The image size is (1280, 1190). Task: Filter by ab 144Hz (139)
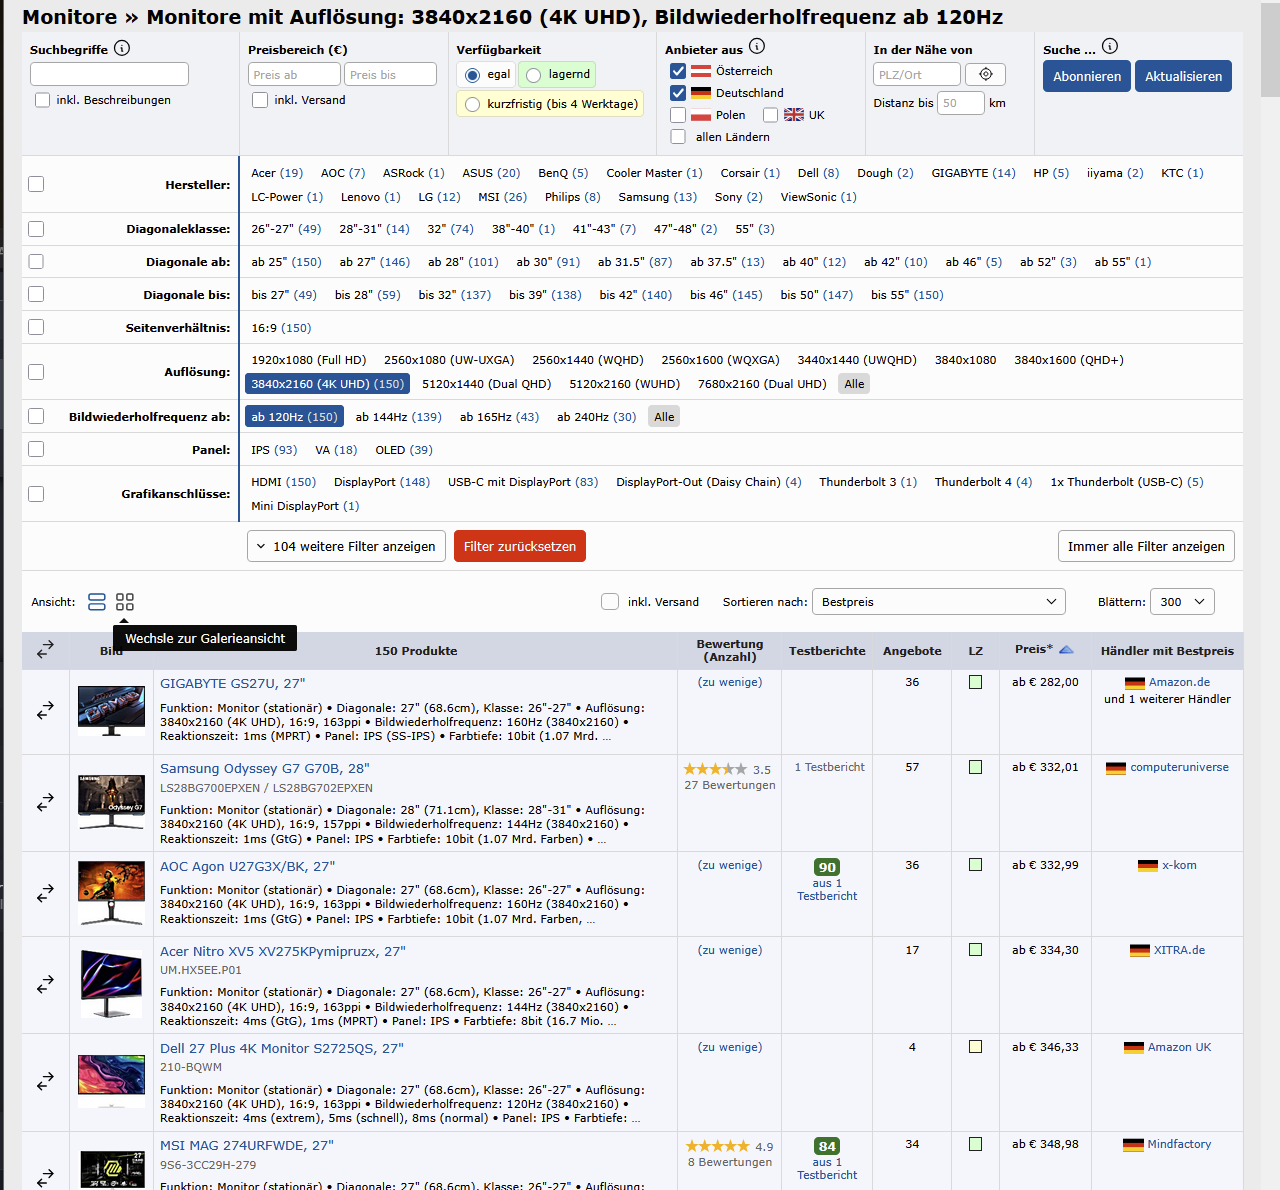(x=398, y=417)
